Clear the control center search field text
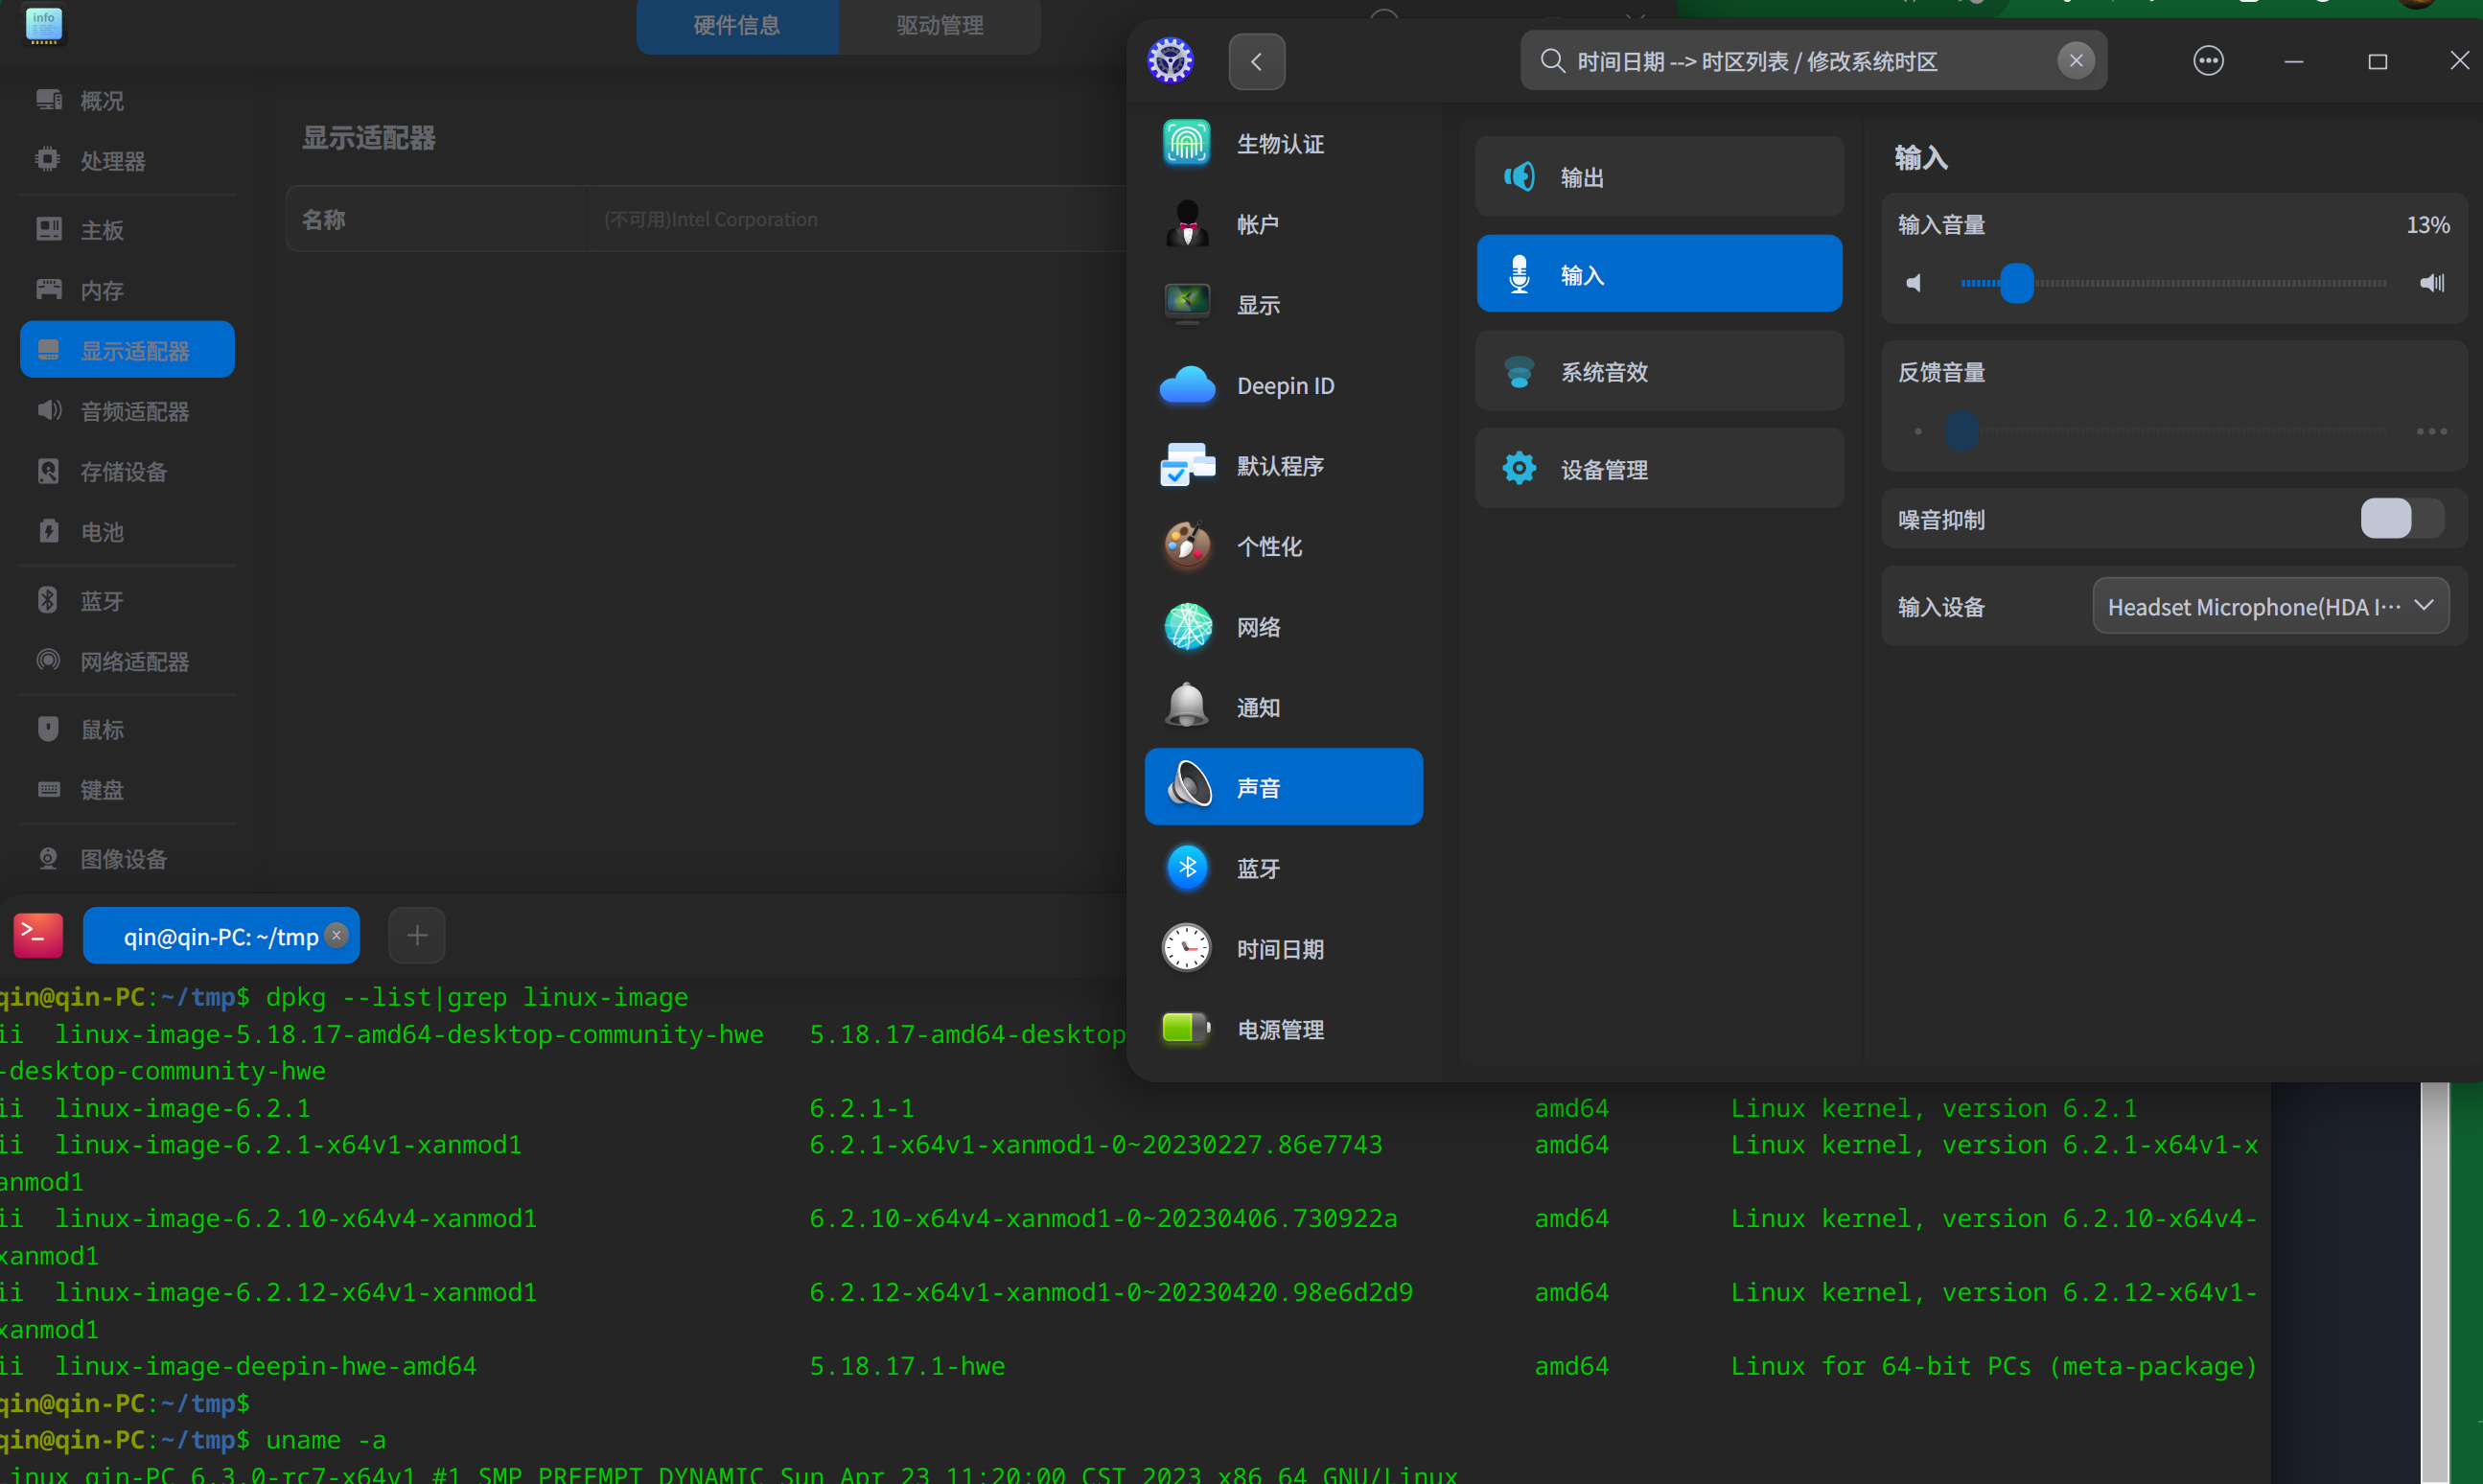This screenshot has height=1484, width=2483. pyautogui.click(x=2075, y=61)
